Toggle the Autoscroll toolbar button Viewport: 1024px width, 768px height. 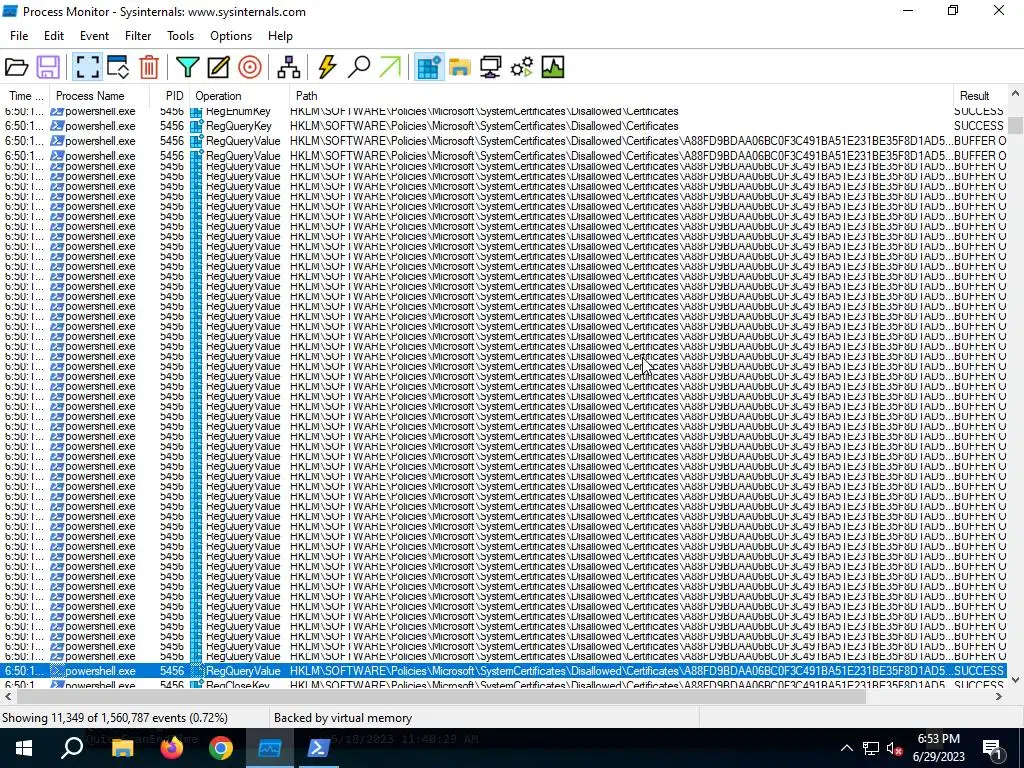(x=118, y=67)
